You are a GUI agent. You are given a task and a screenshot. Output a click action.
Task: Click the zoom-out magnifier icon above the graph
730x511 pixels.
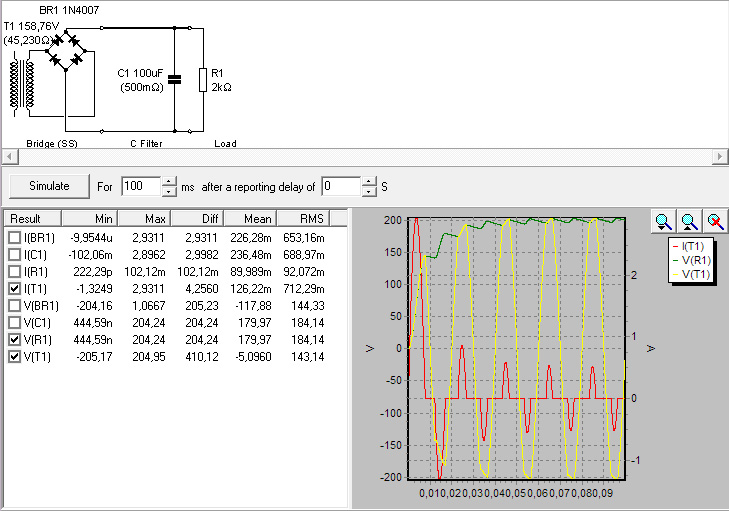[689, 221]
